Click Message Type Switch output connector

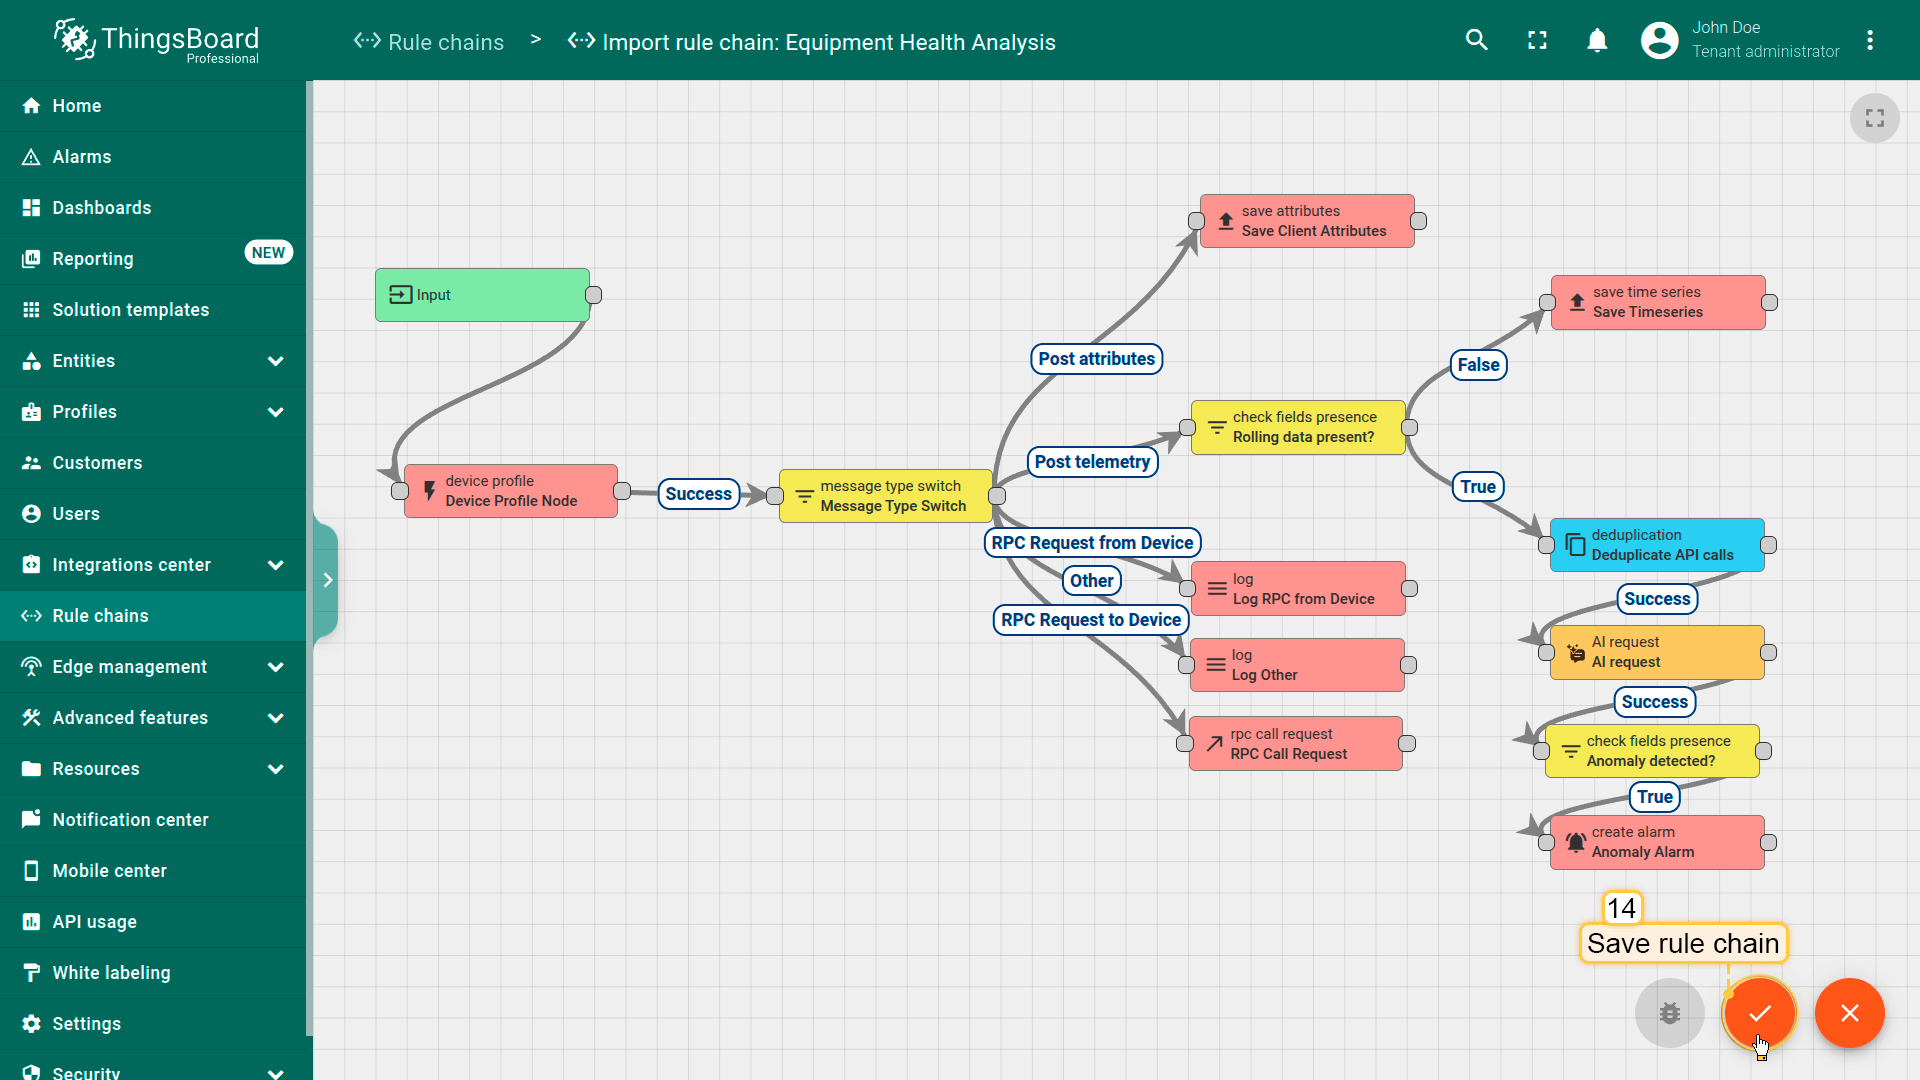point(997,496)
